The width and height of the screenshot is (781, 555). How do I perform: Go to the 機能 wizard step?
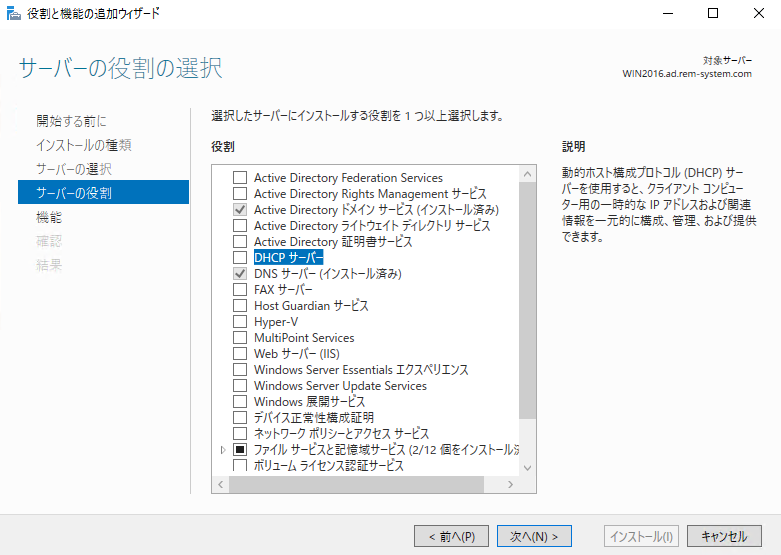pos(49,217)
